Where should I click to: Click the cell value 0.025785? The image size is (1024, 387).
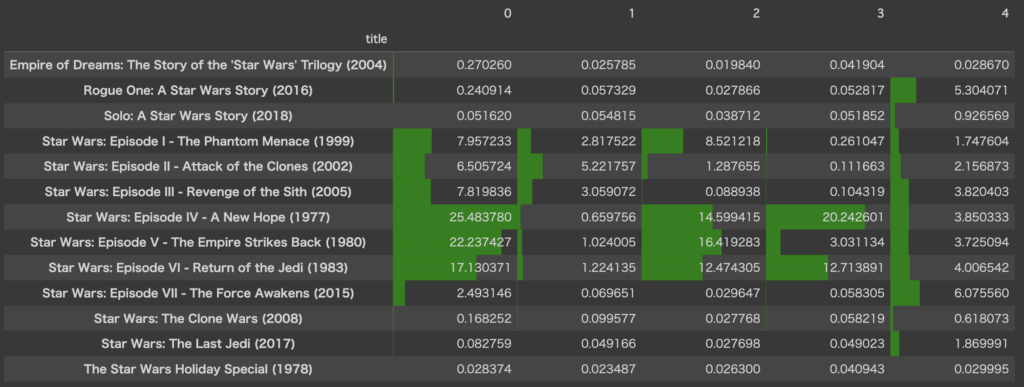pos(609,65)
